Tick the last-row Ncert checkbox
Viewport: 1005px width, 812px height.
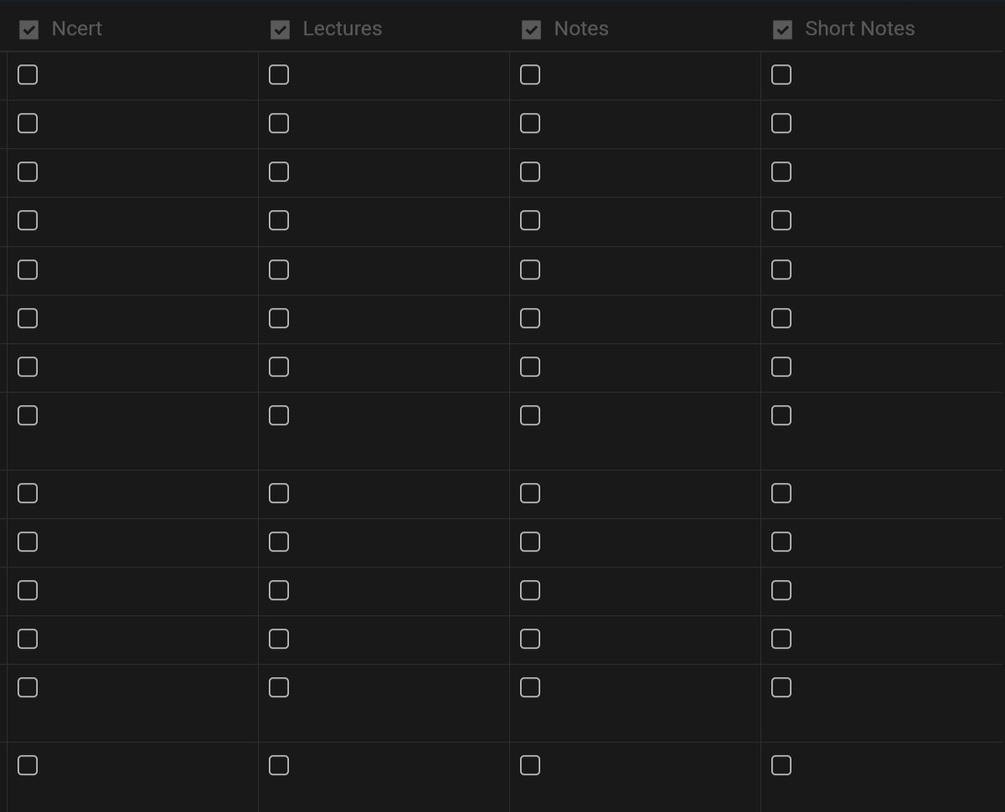click(x=28, y=765)
